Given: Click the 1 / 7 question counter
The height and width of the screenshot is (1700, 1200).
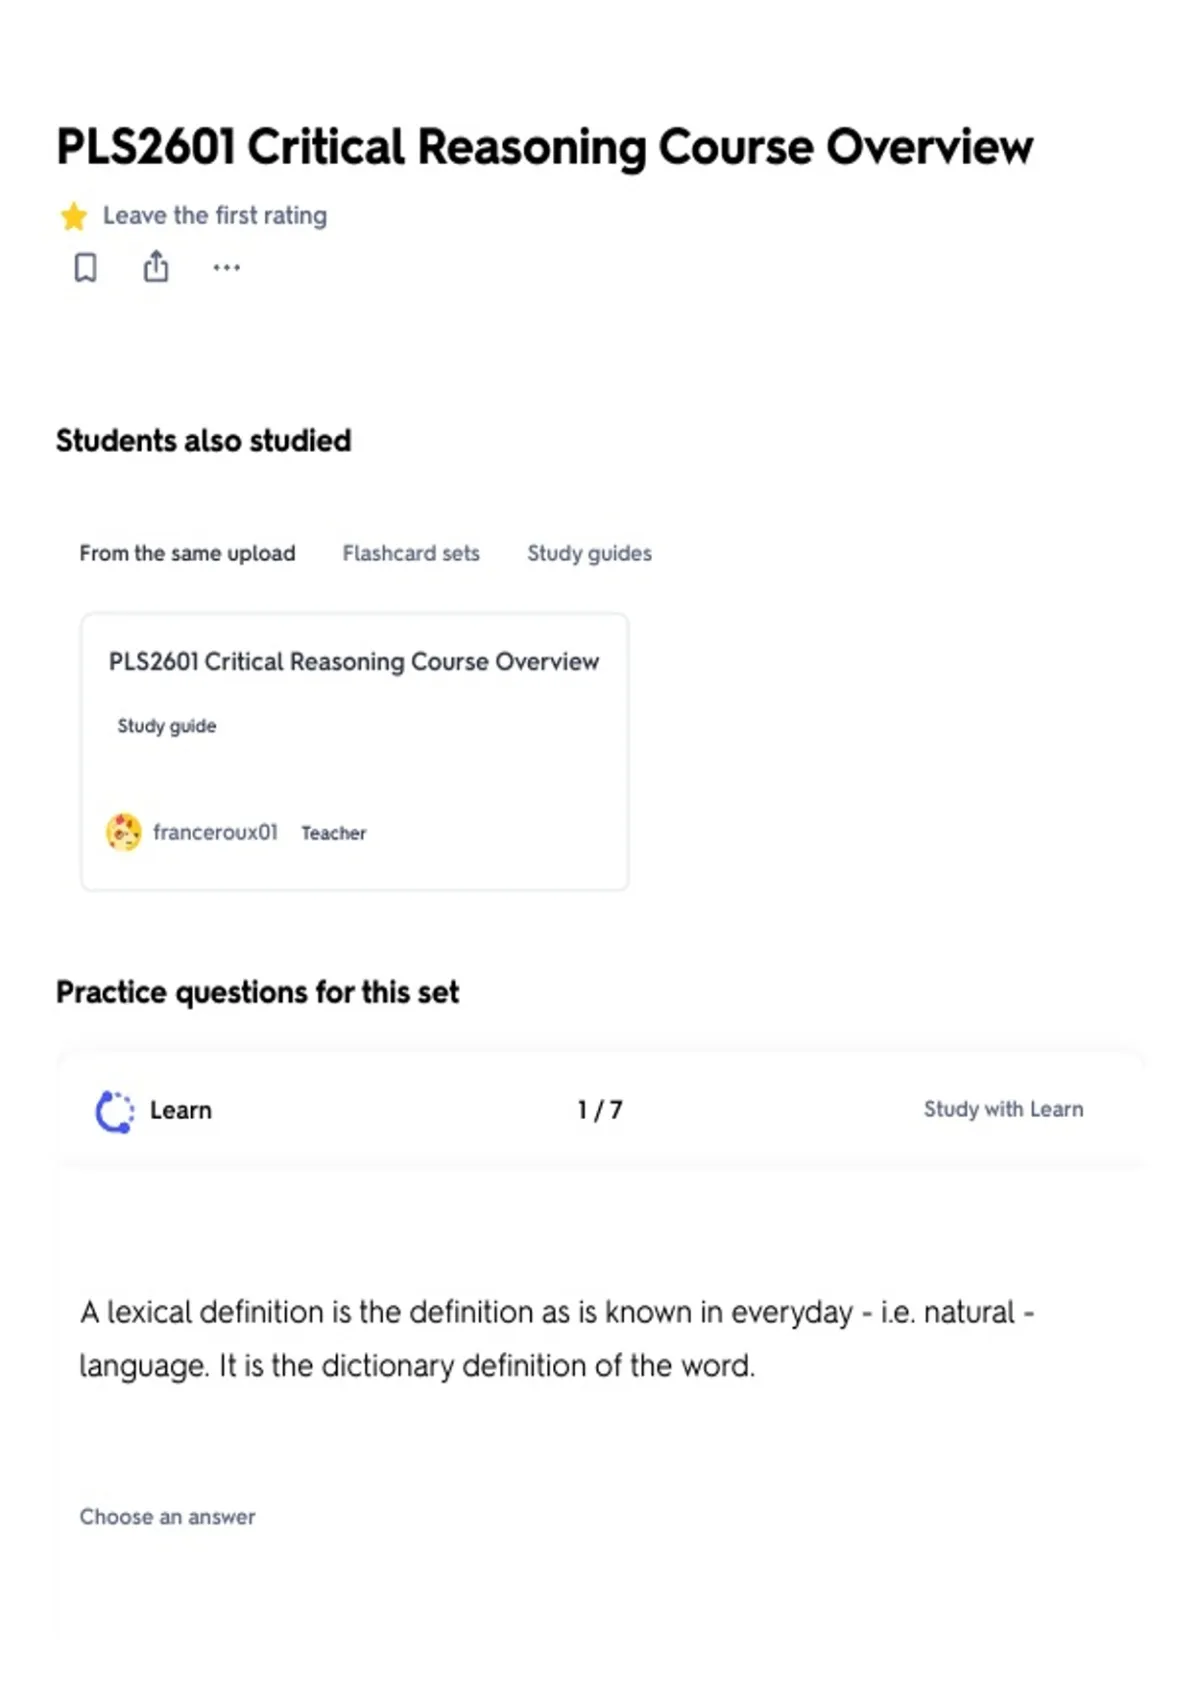Looking at the screenshot, I should coord(600,1110).
